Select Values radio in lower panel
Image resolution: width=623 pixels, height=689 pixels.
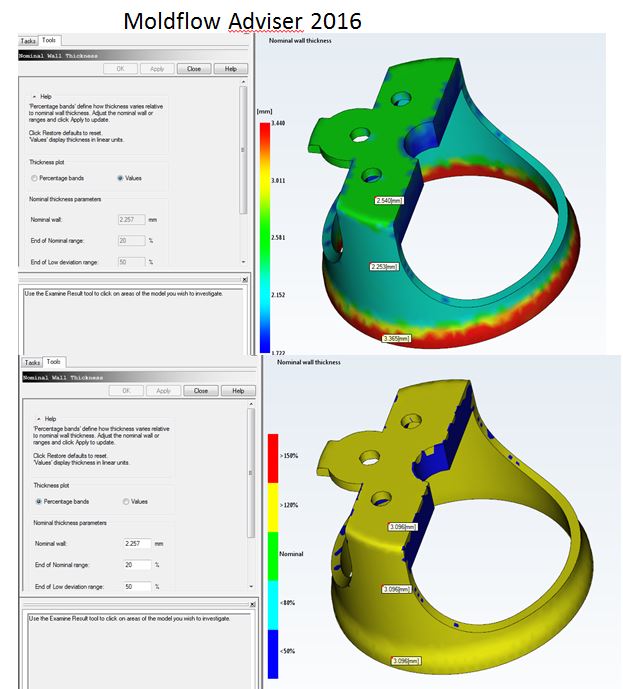[126, 501]
